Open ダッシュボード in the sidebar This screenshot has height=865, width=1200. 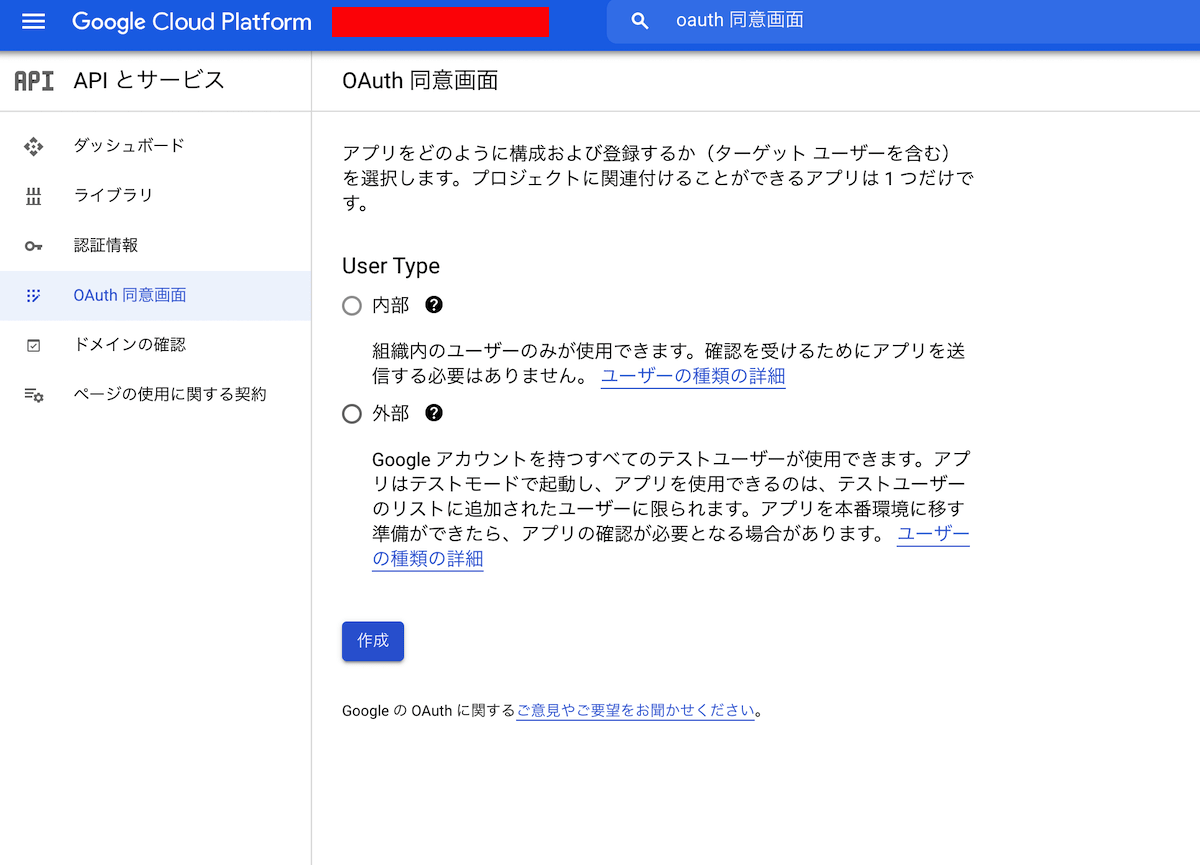155,146
